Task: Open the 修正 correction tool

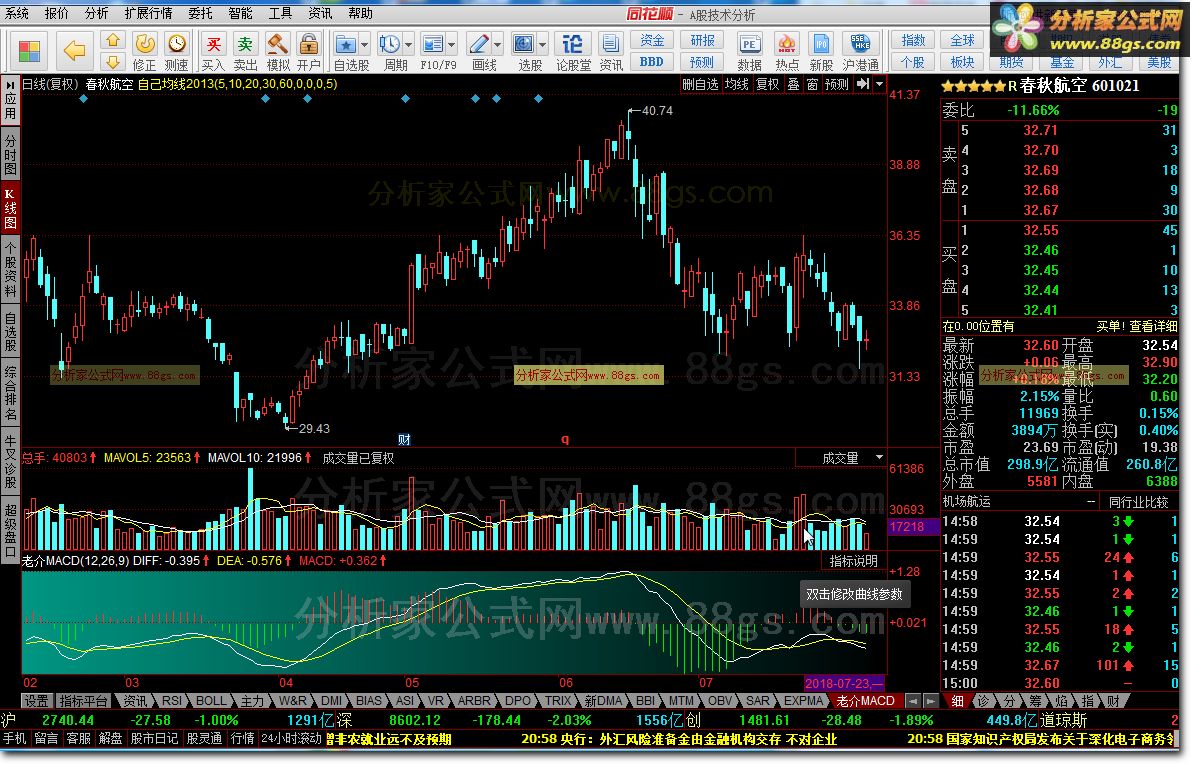Action: (x=144, y=51)
